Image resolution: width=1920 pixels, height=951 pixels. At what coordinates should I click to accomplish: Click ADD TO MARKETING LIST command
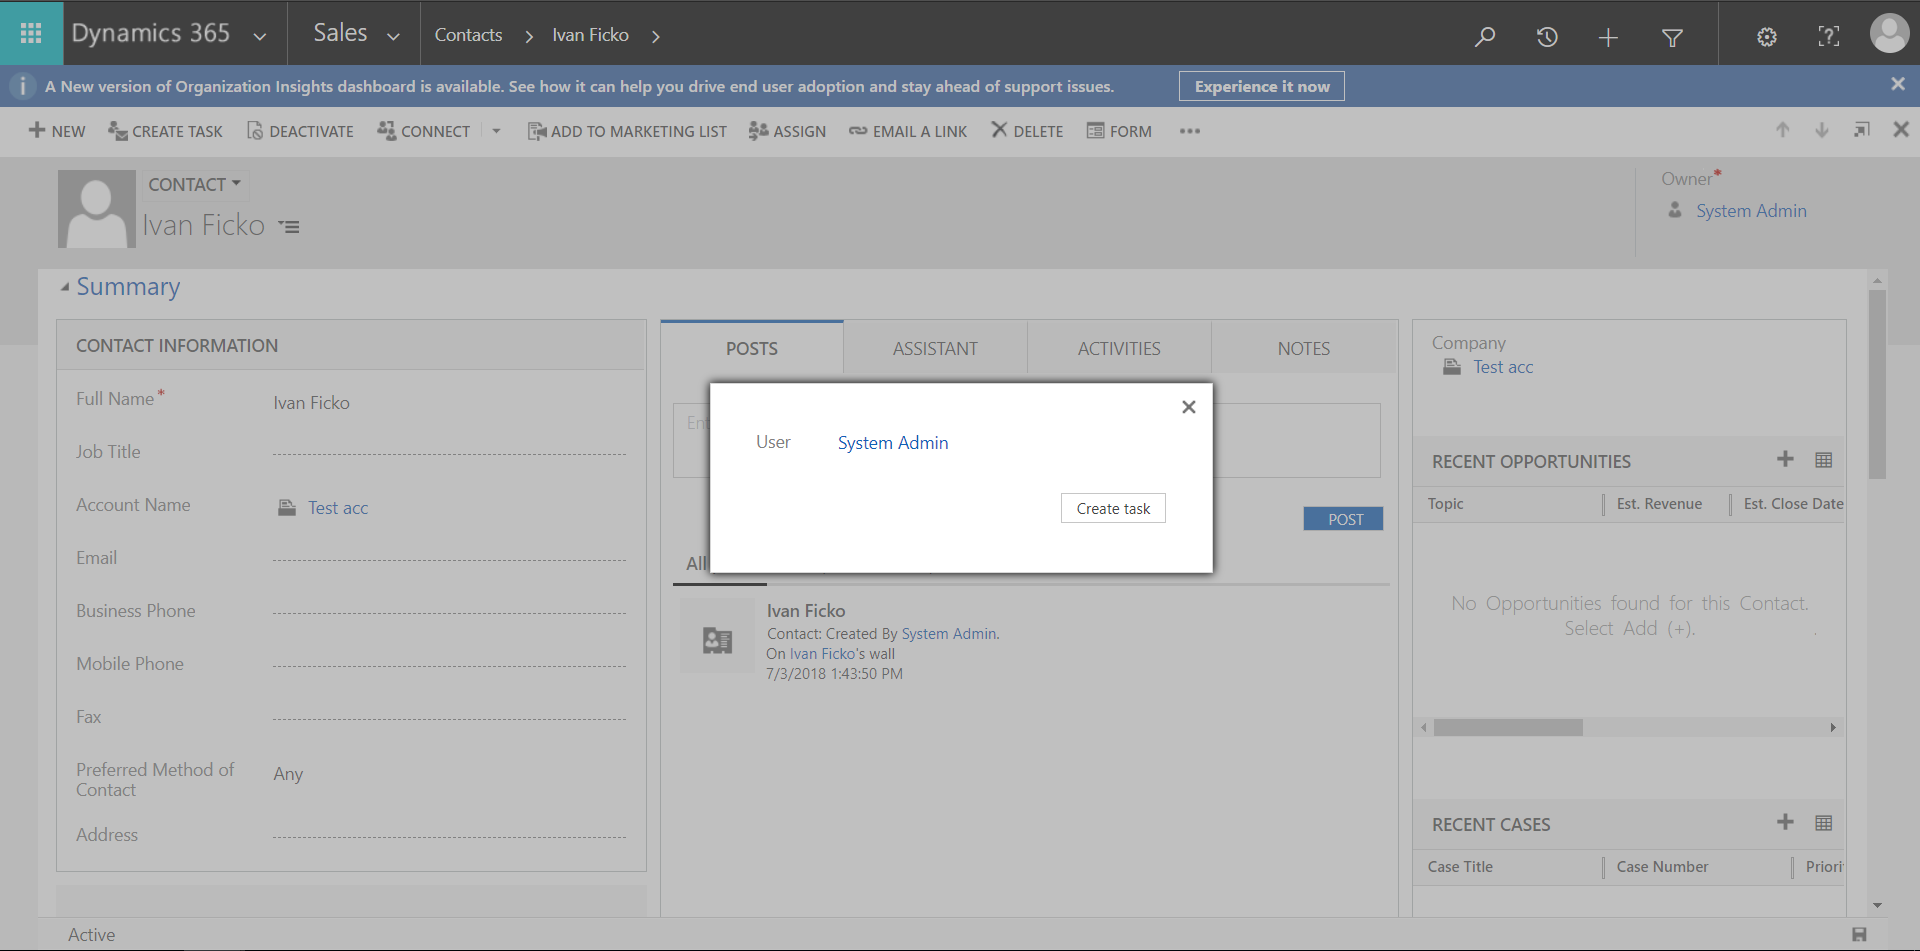(627, 131)
